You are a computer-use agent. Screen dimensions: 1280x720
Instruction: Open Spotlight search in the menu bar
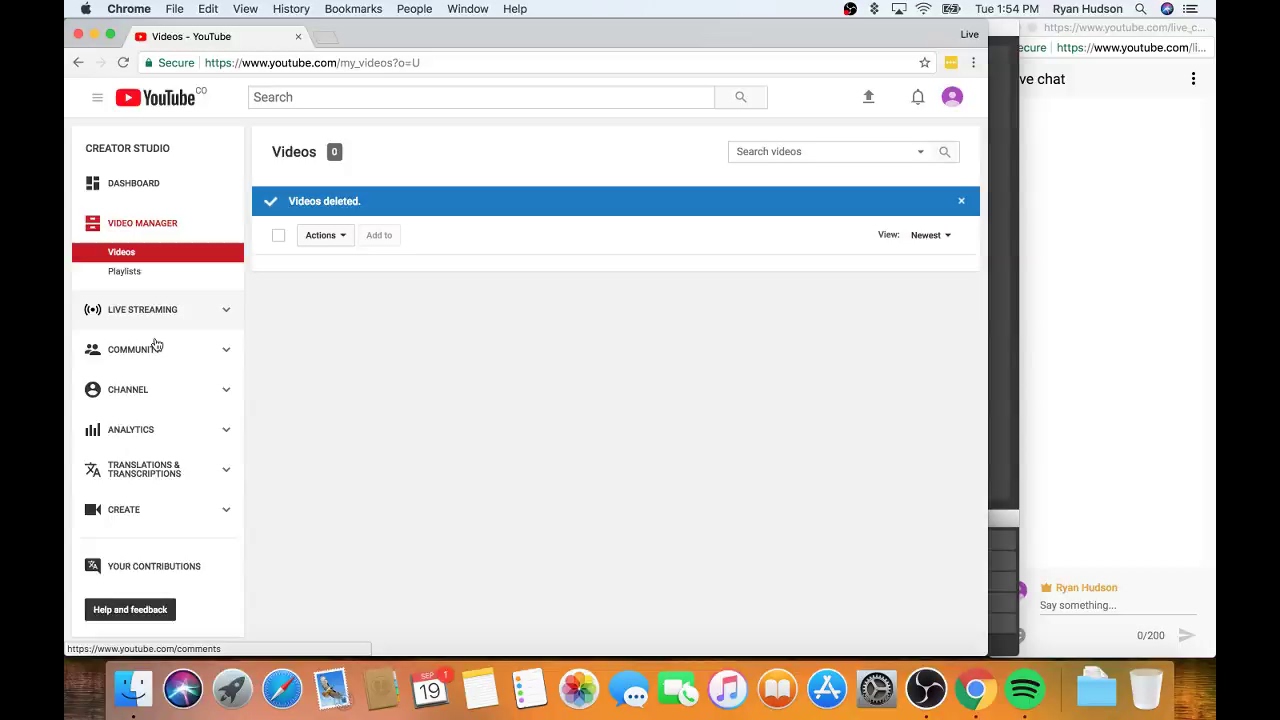coord(1140,9)
